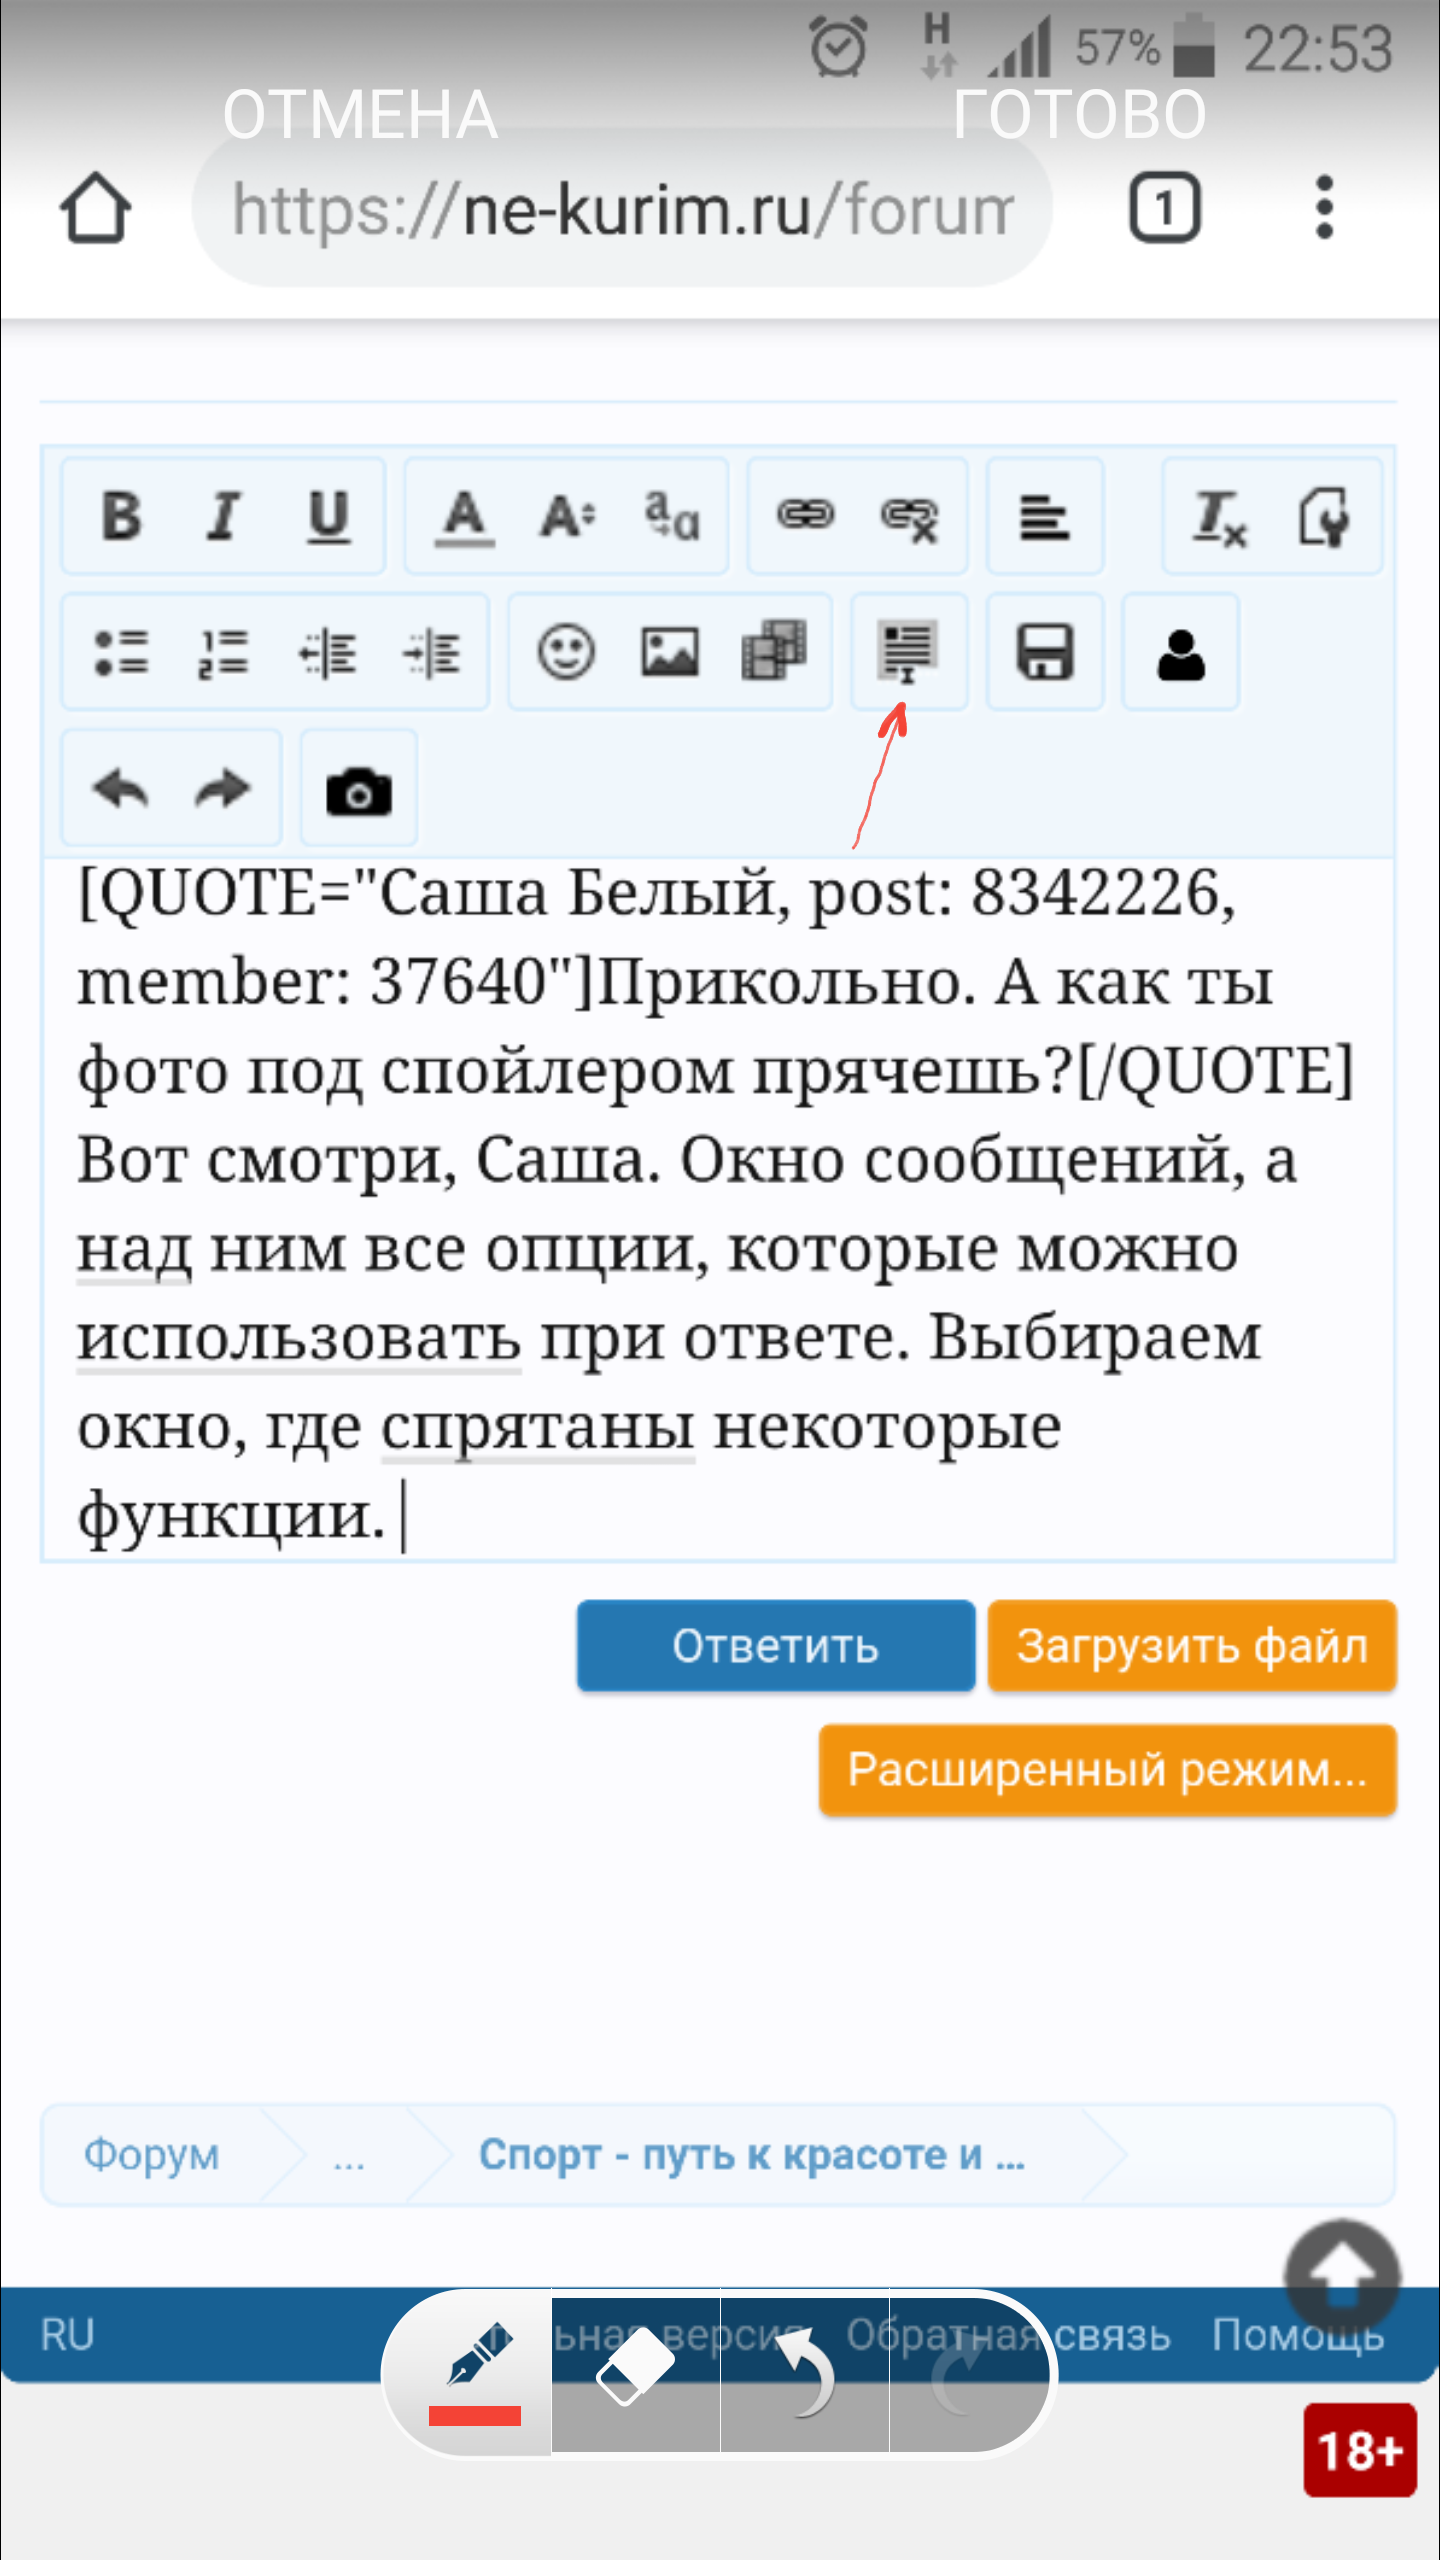The width and height of the screenshot is (1440, 2560).
Task: Open Форум breadcrumb link
Action: [x=151, y=2154]
